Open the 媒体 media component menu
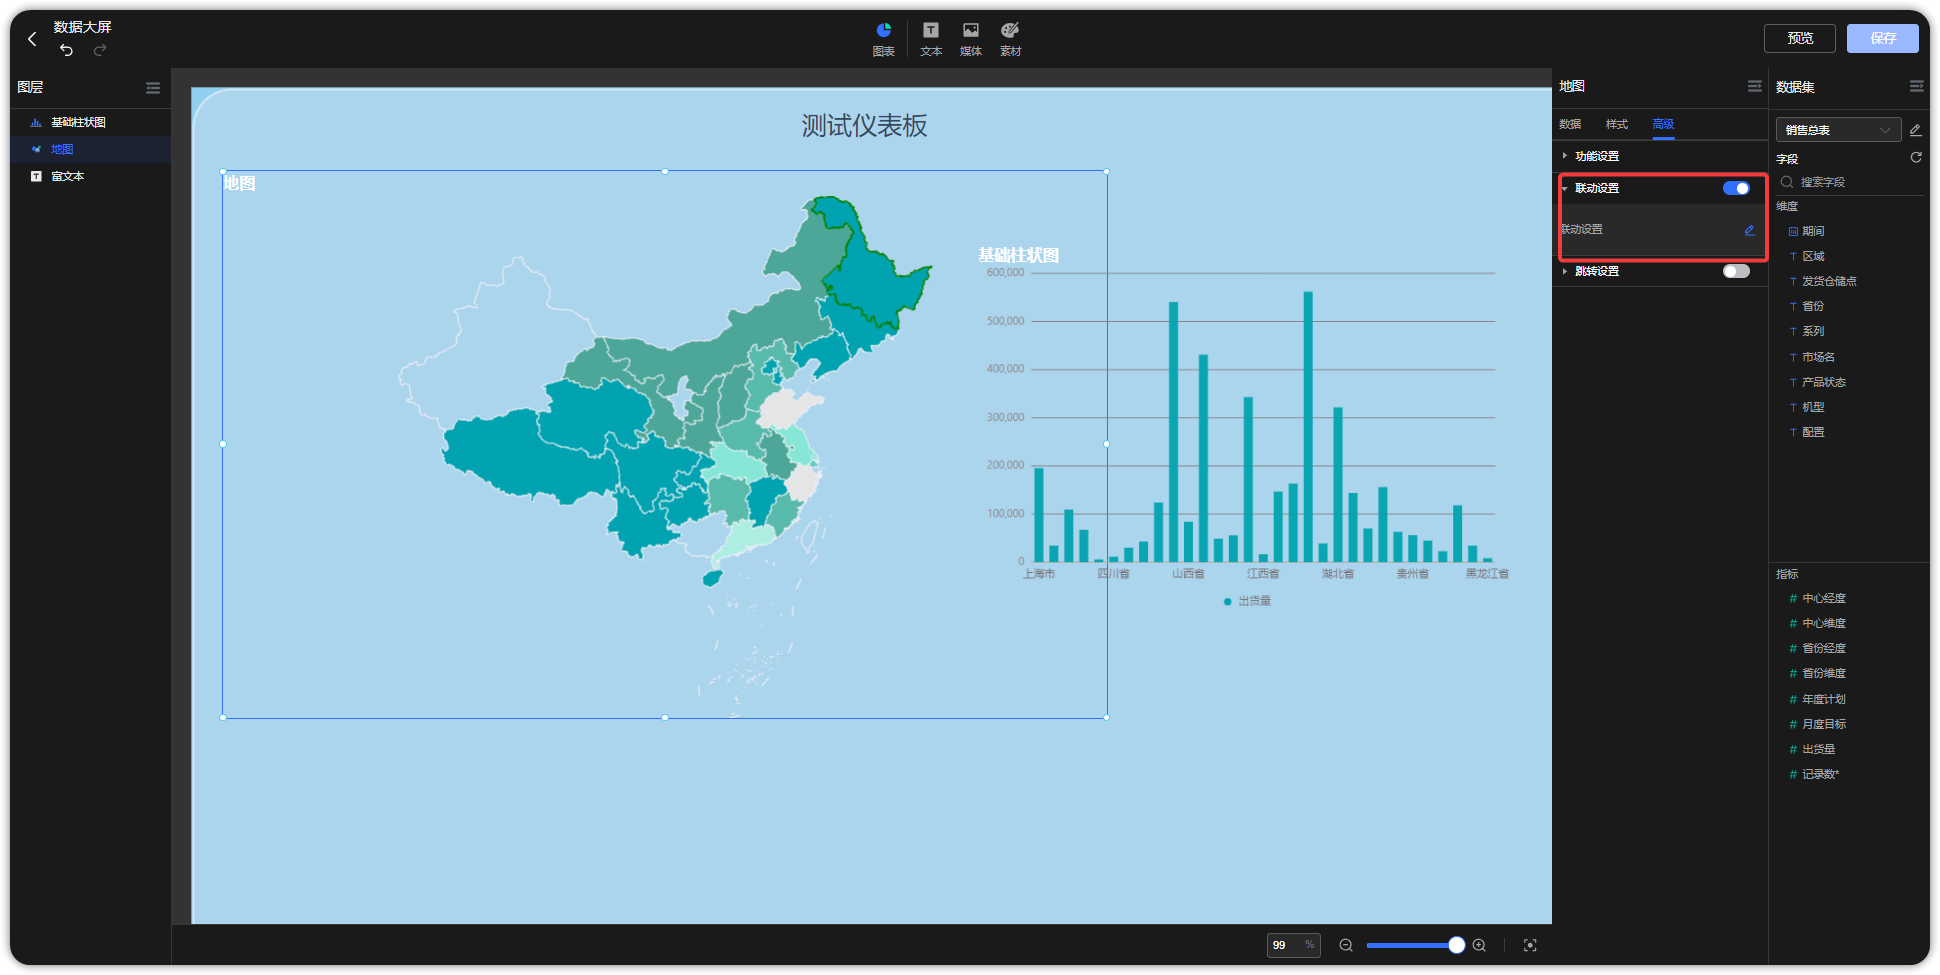This screenshot has width=1940, height=975. point(971,39)
